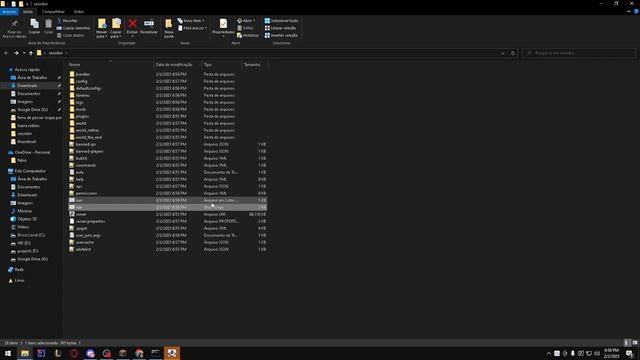Open the Abrir dropdown in the ribbon
640x360 pixels.
246,20
